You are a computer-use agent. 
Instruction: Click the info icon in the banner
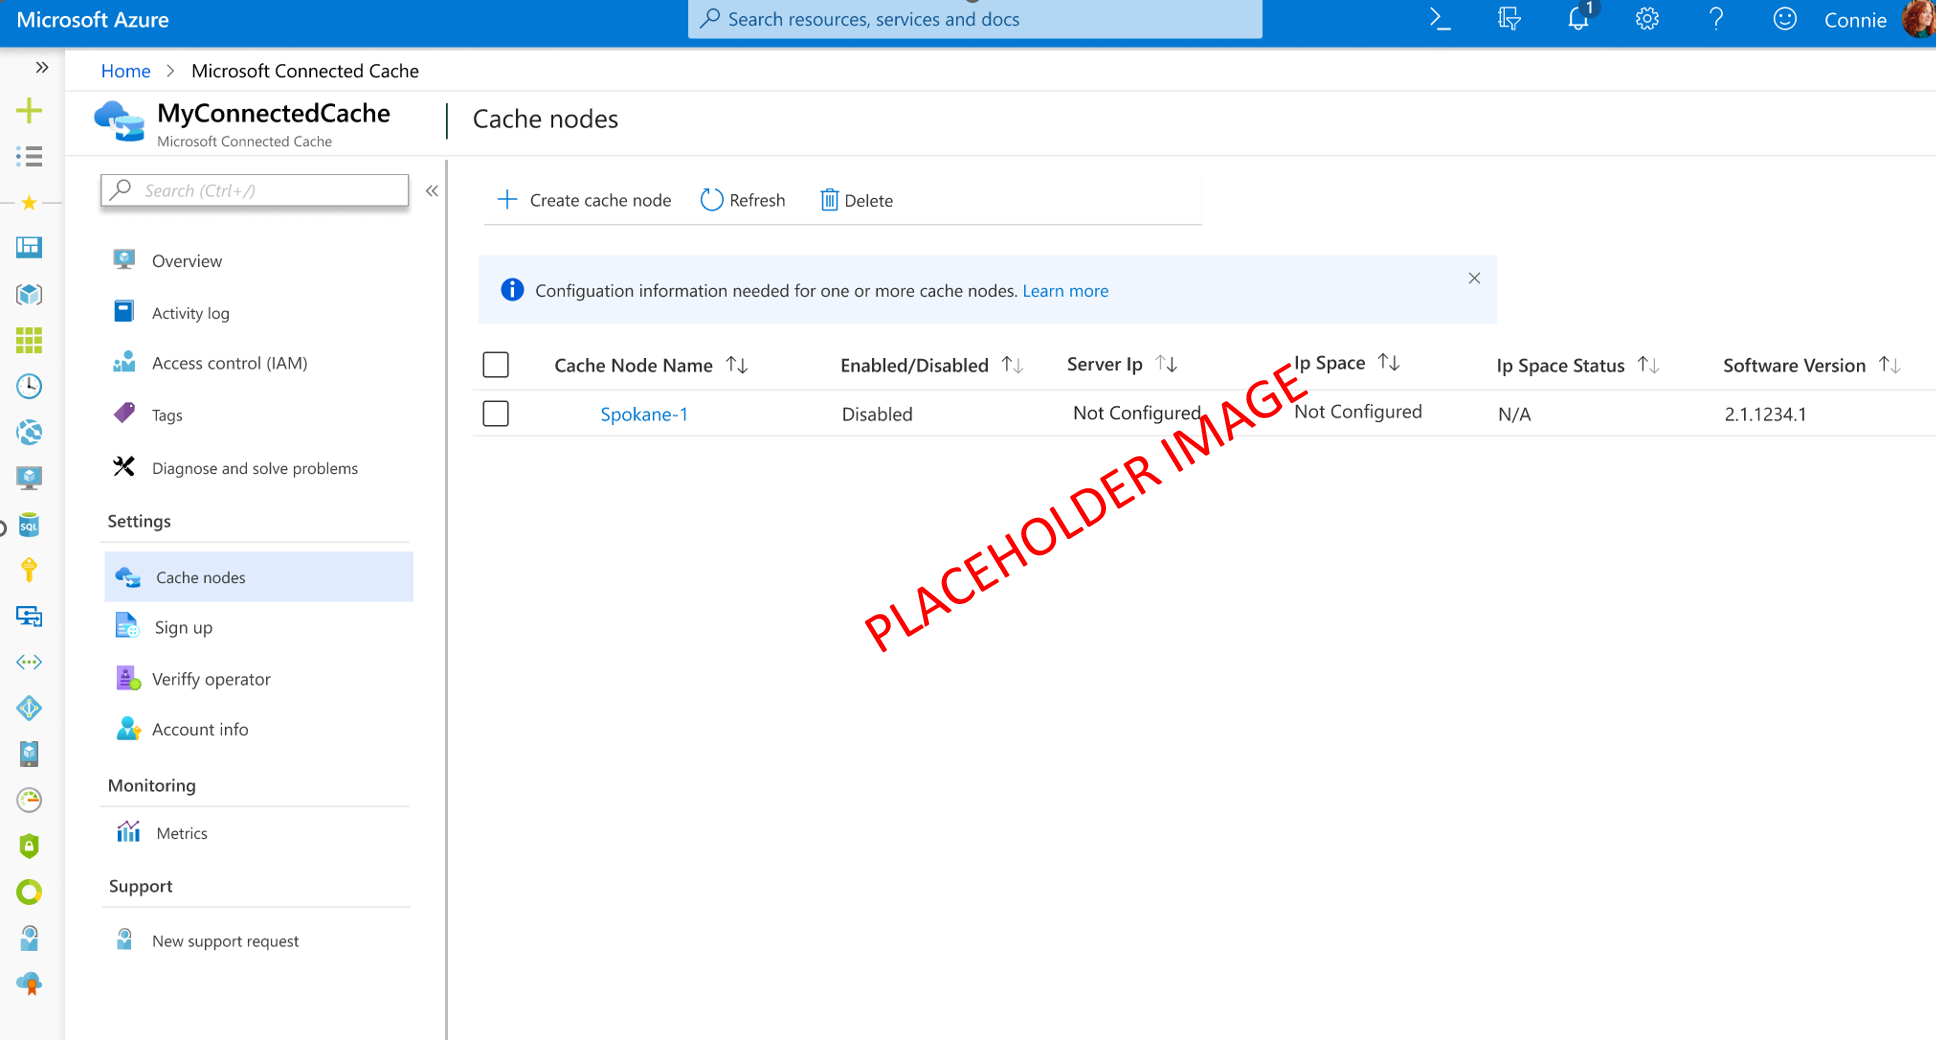click(x=512, y=290)
